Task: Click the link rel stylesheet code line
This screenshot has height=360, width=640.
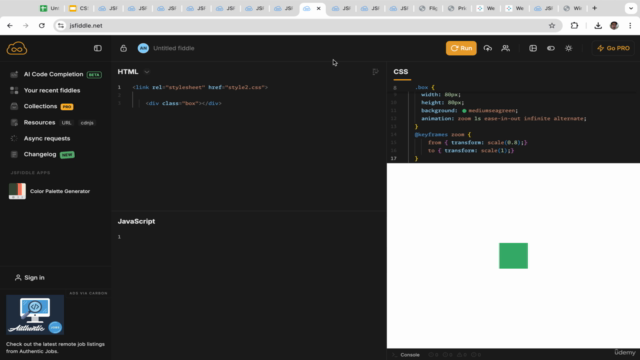Action: coord(200,87)
